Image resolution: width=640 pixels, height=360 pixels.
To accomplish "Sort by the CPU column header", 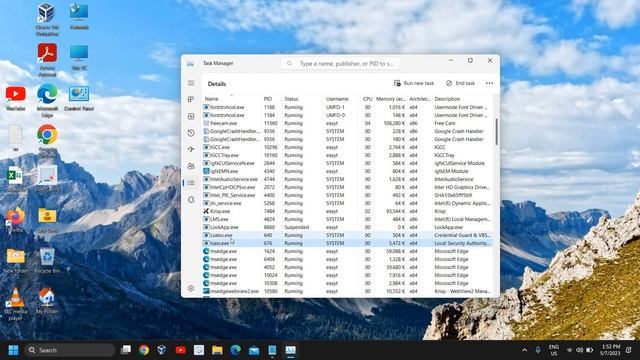I will [x=367, y=99].
